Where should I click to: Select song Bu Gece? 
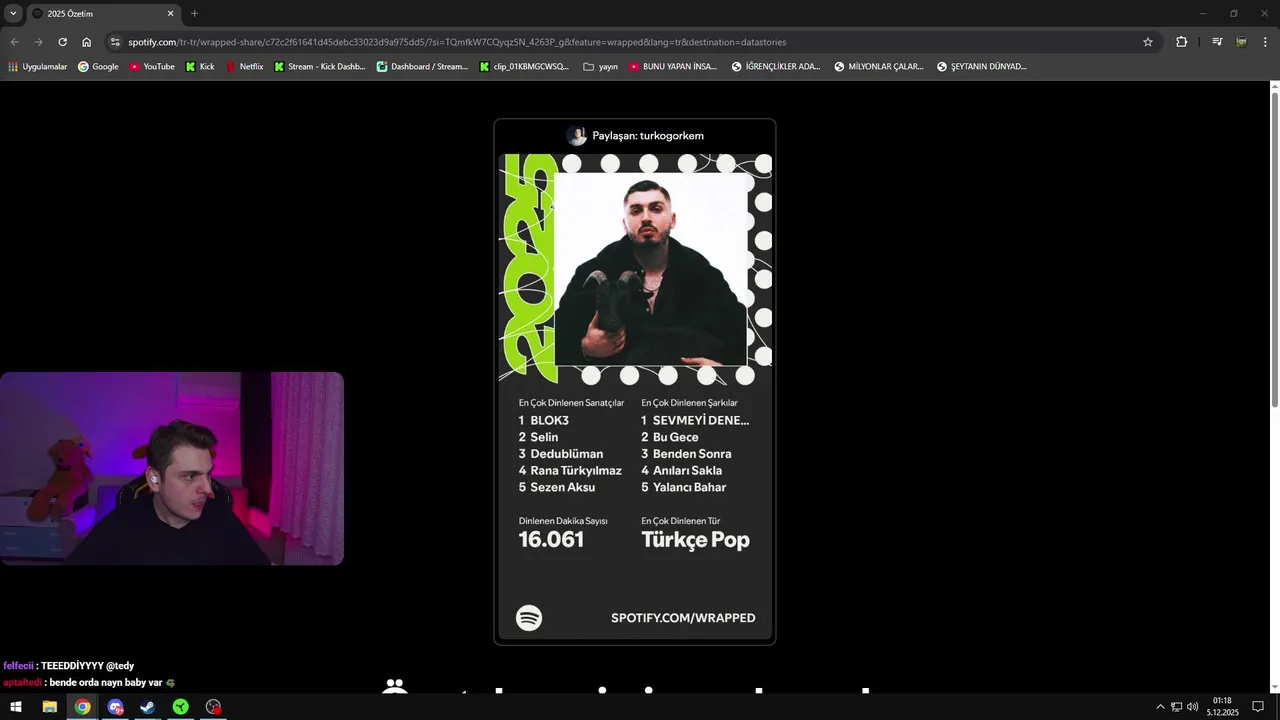[676, 437]
